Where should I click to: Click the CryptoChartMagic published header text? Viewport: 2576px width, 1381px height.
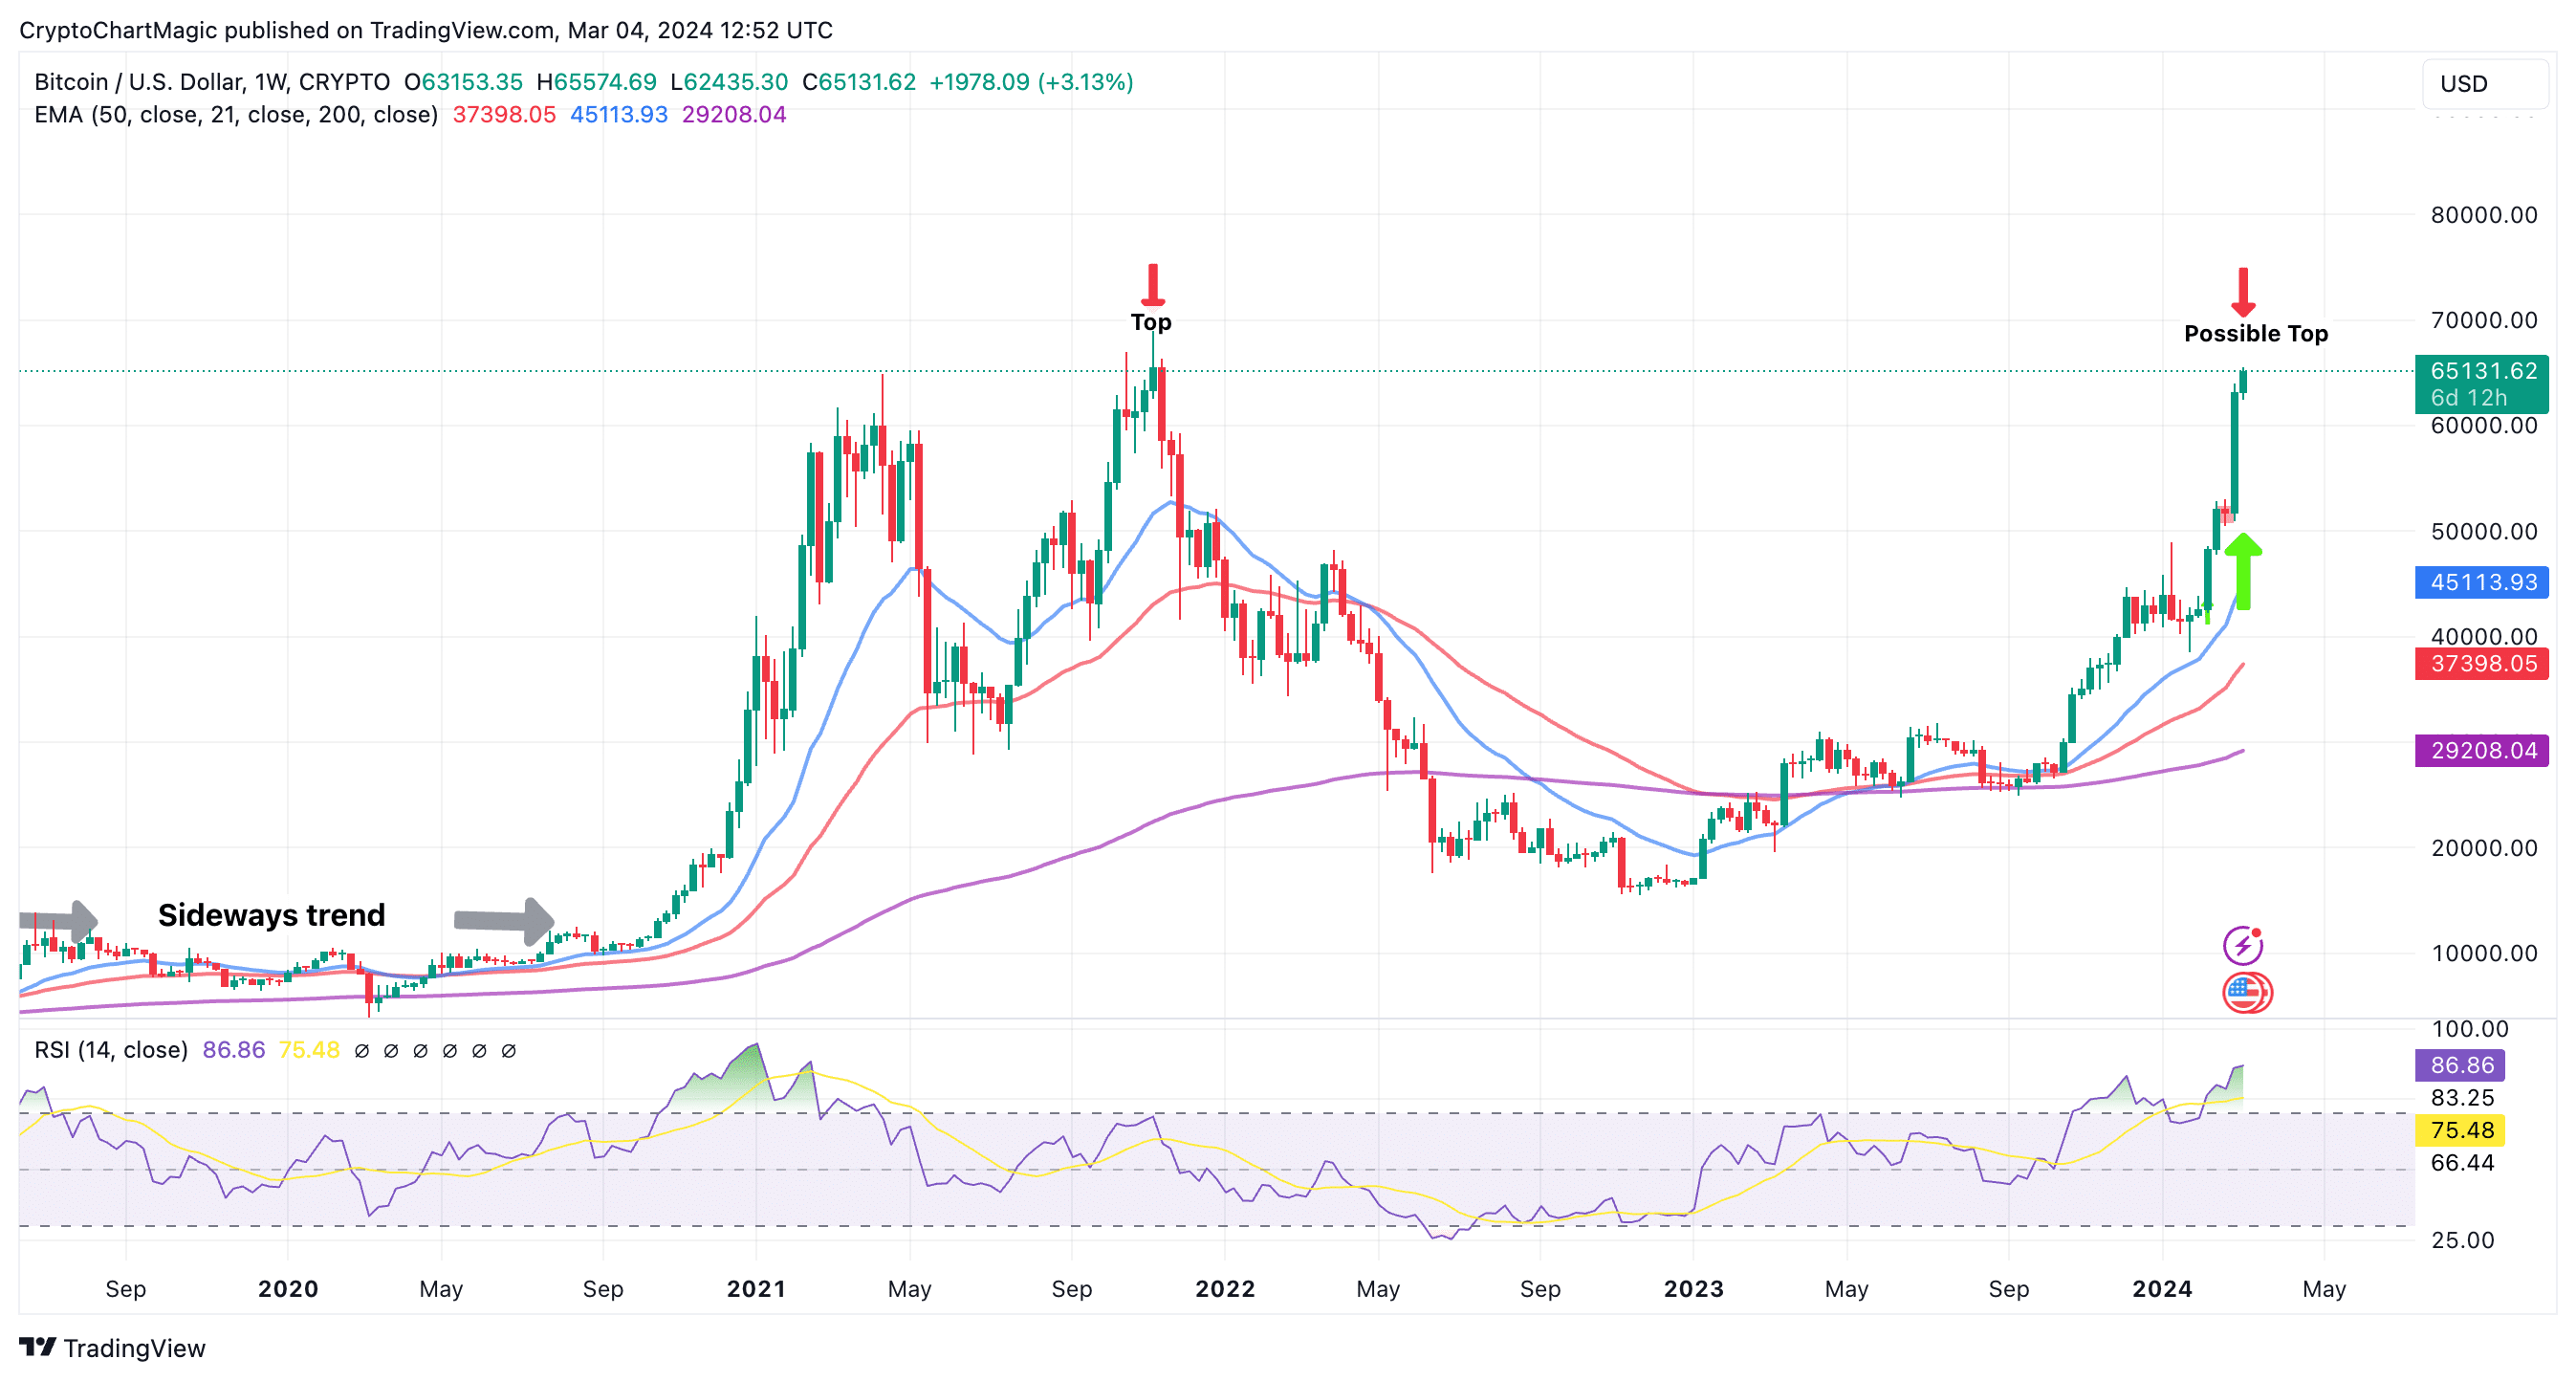tap(426, 30)
